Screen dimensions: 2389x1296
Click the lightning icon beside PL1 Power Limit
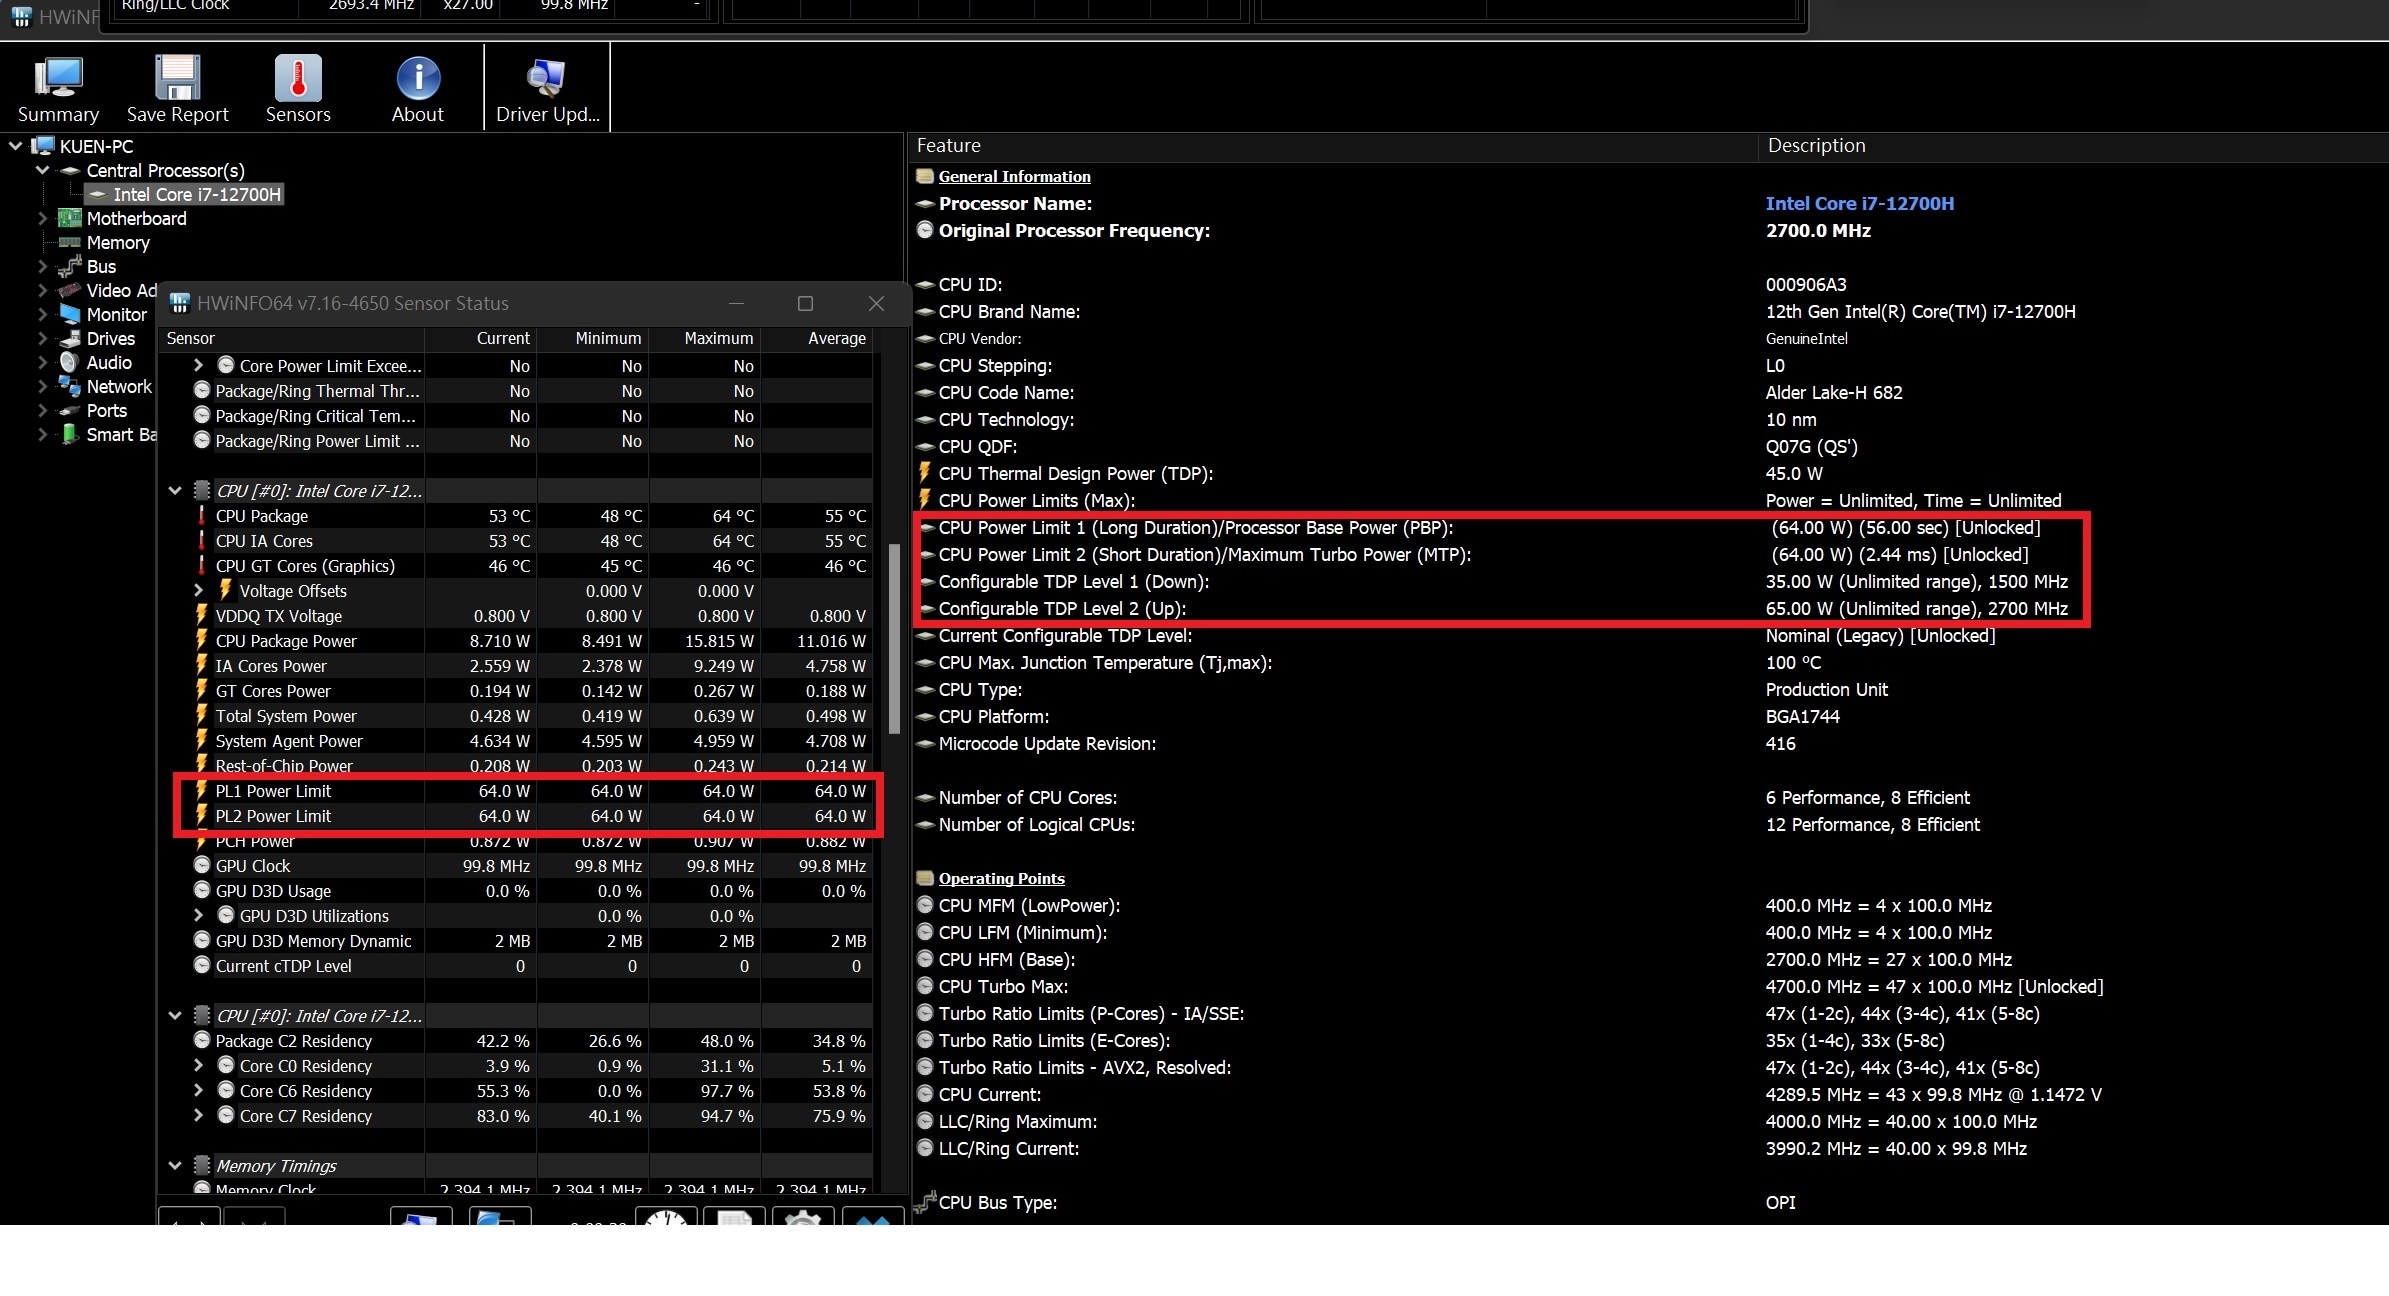pyautogui.click(x=201, y=790)
